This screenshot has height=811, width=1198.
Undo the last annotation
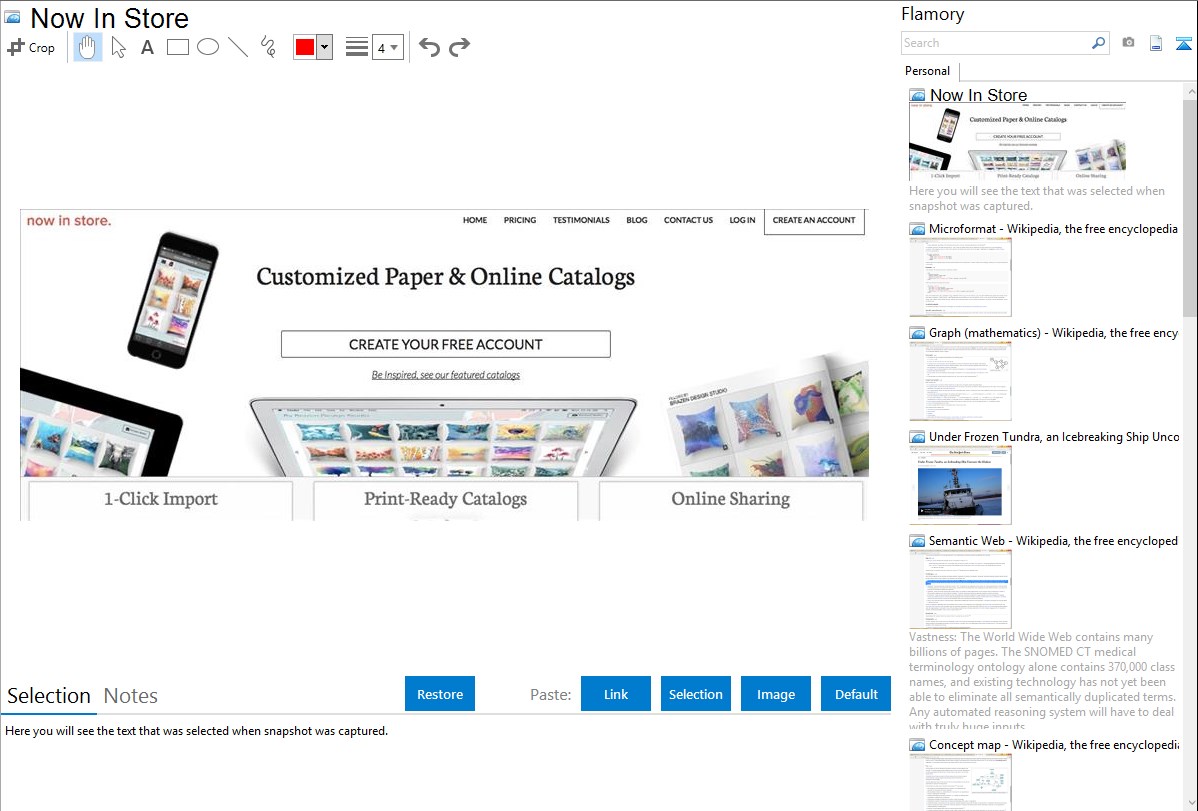click(x=429, y=47)
